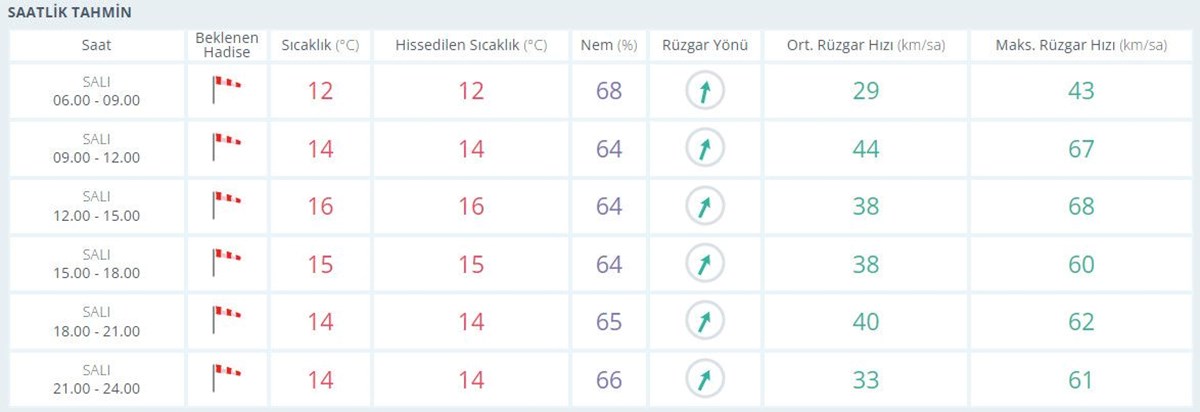This screenshot has height=412, width=1200.
Task: Click wind direction arrow for 21.00 - 24.00
Action: coord(705,380)
